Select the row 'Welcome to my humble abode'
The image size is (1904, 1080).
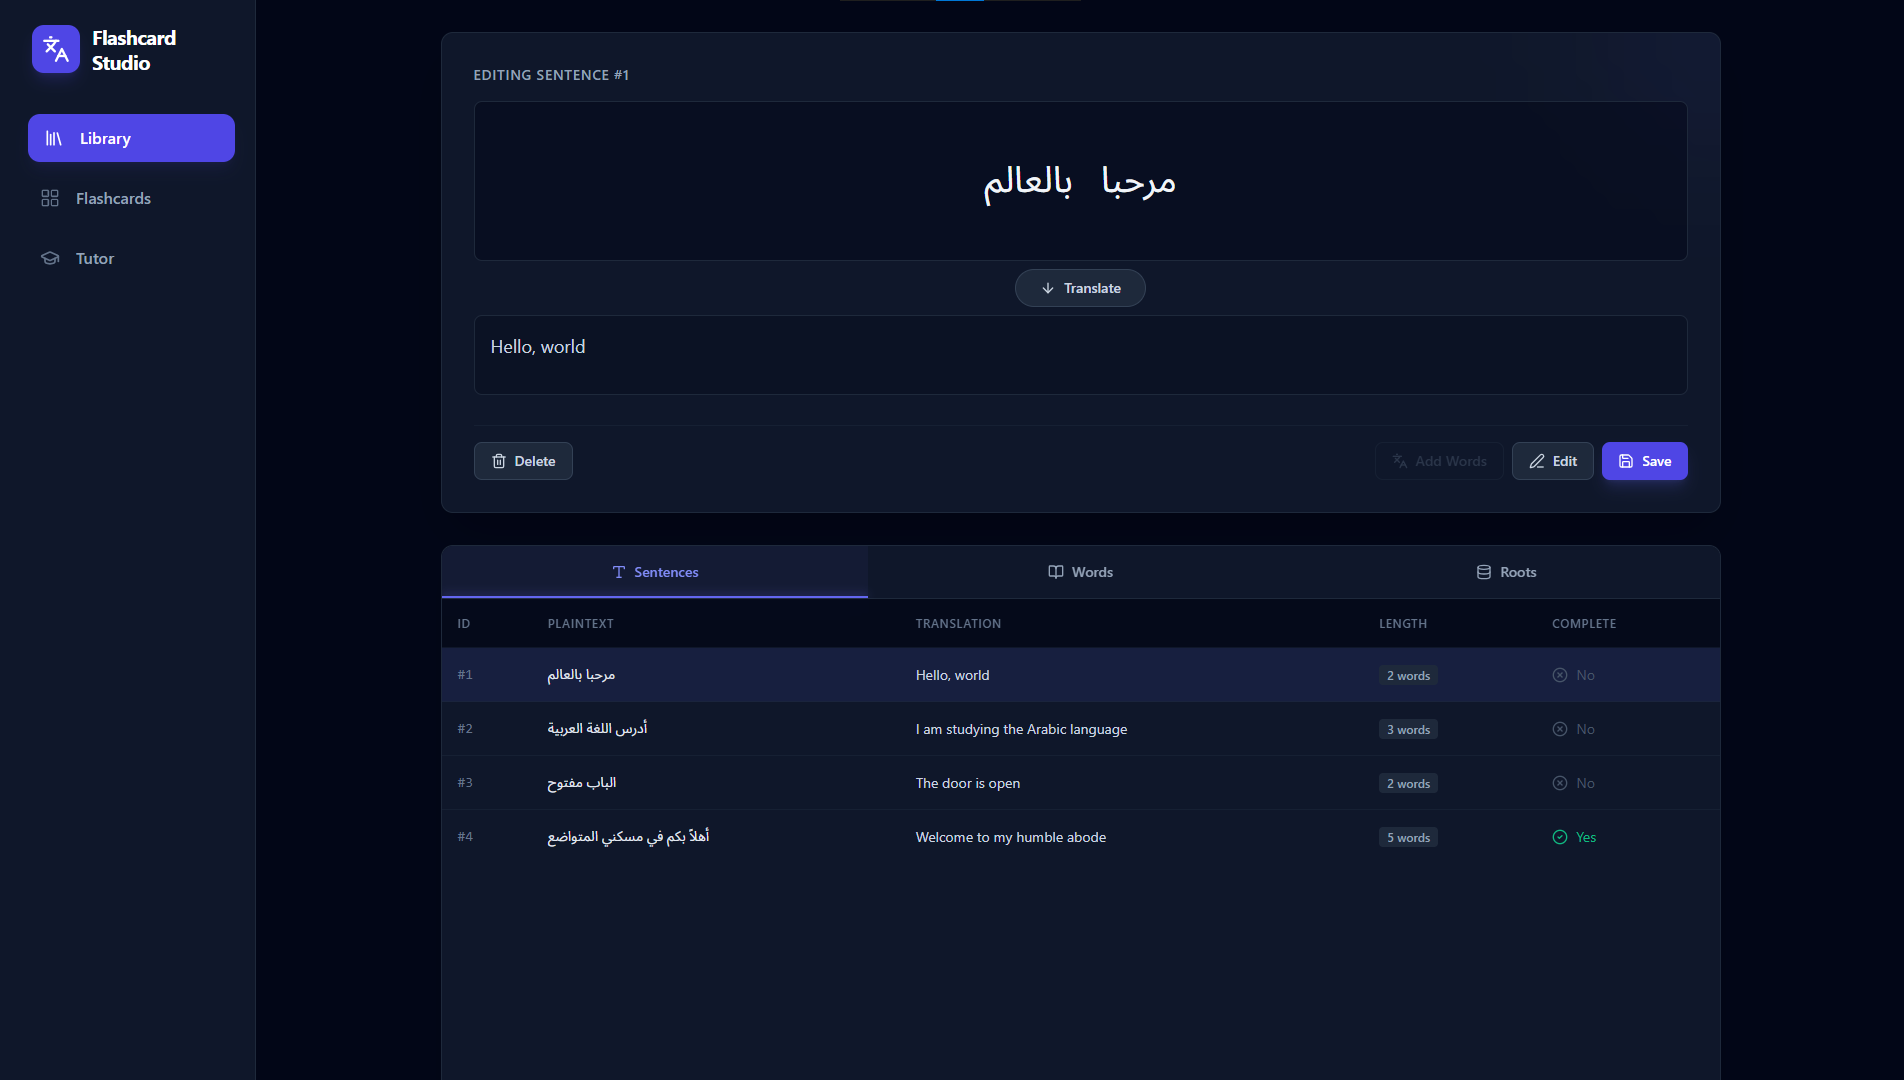(1080, 837)
